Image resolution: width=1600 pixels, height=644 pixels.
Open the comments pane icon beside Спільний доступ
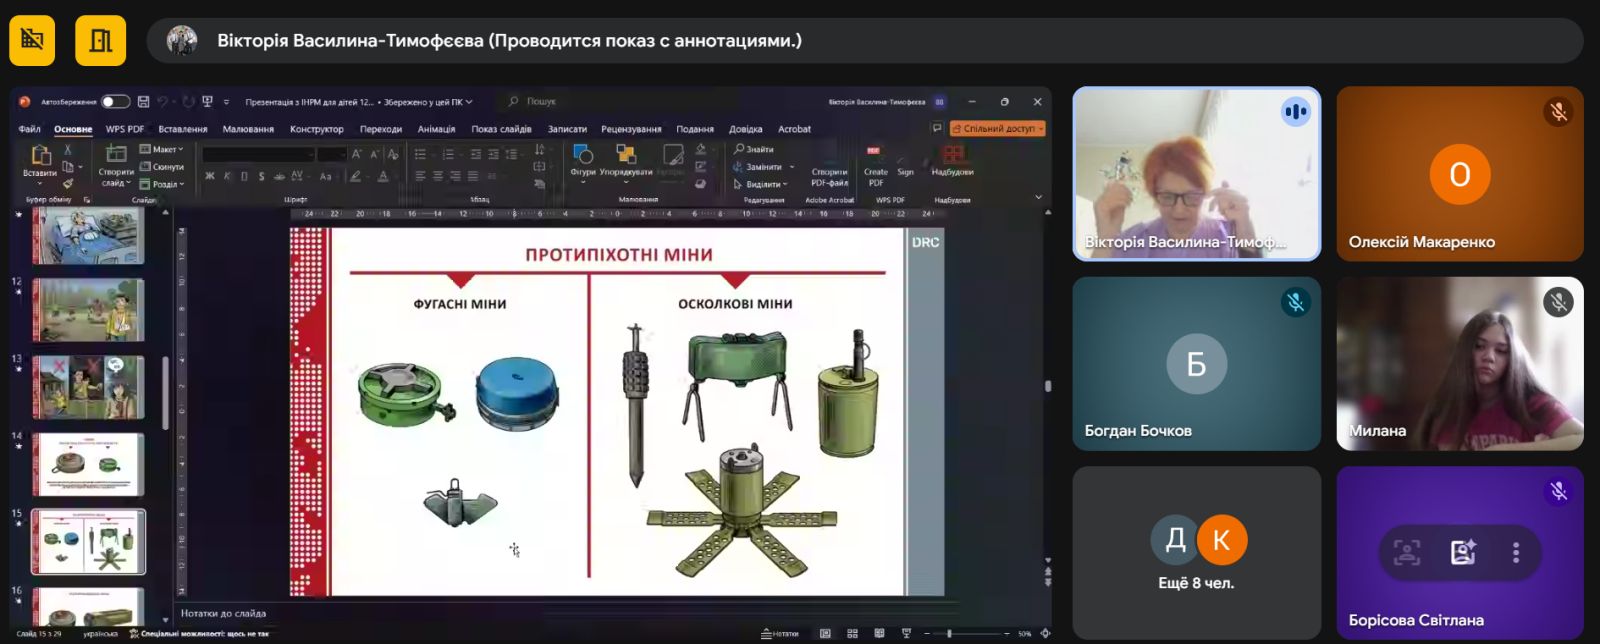(x=937, y=128)
